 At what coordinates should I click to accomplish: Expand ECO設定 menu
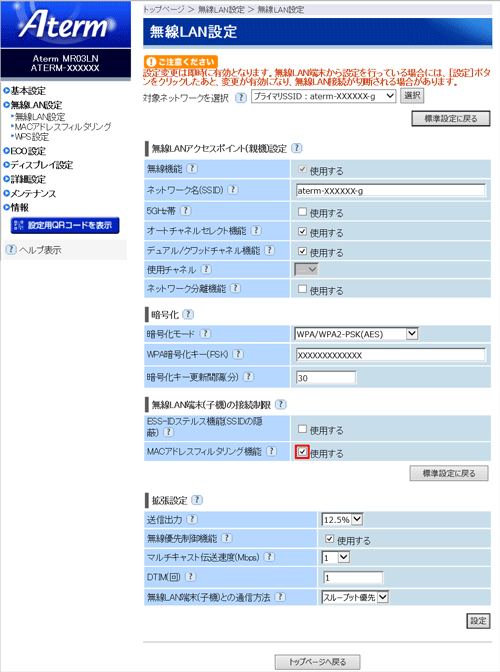[x=24, y=151]
